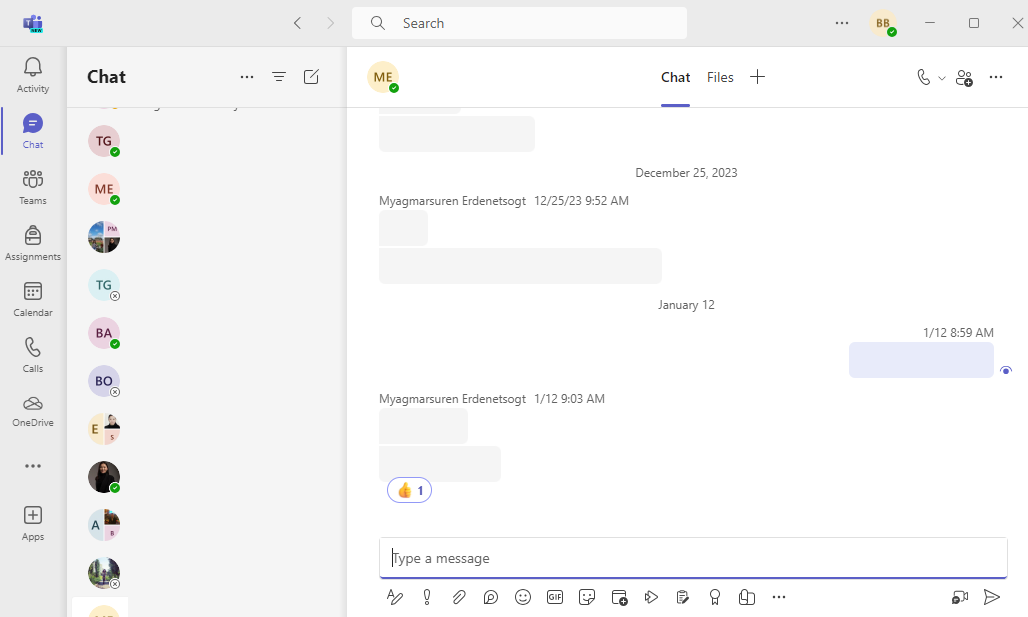The height and width of the screenshot is (617, 1028).
Task: Click sender name on 12/25/23 message
Action: 452,201
